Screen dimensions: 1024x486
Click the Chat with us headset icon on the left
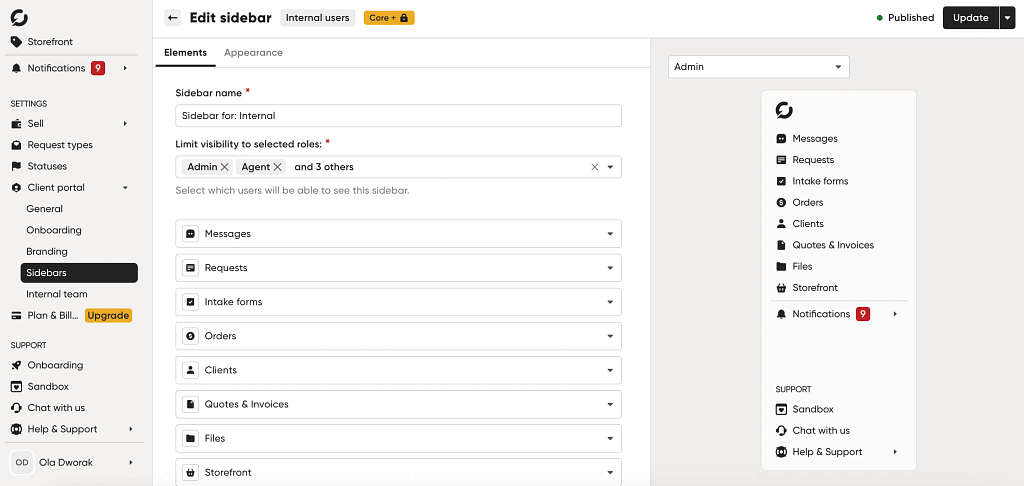point(16,408)
